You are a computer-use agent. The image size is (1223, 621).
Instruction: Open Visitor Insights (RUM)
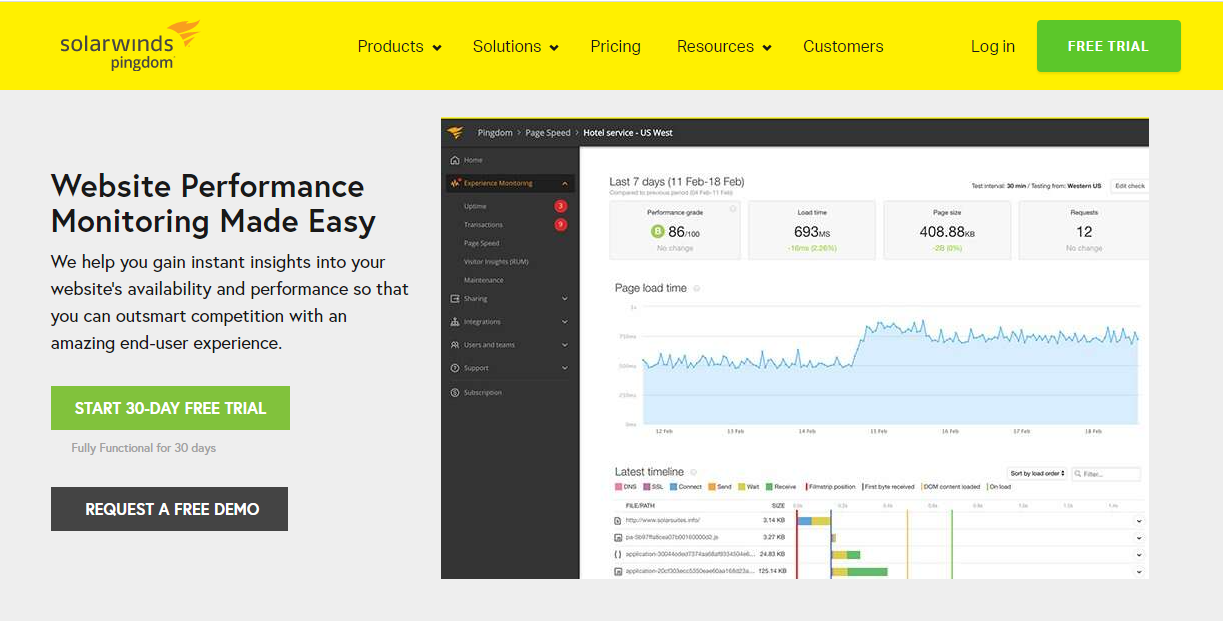pyautogui.click(x=496, y=262)
